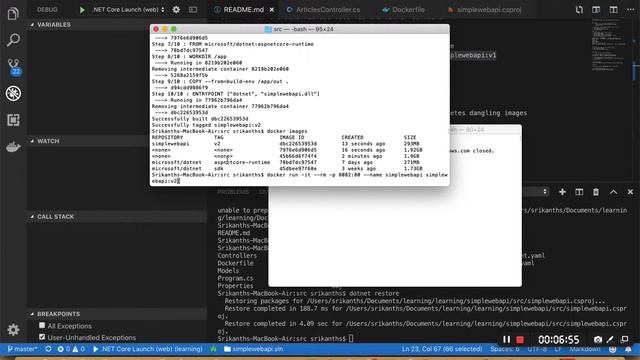
Task: Close the README.md tab
Action: (272, 9)
